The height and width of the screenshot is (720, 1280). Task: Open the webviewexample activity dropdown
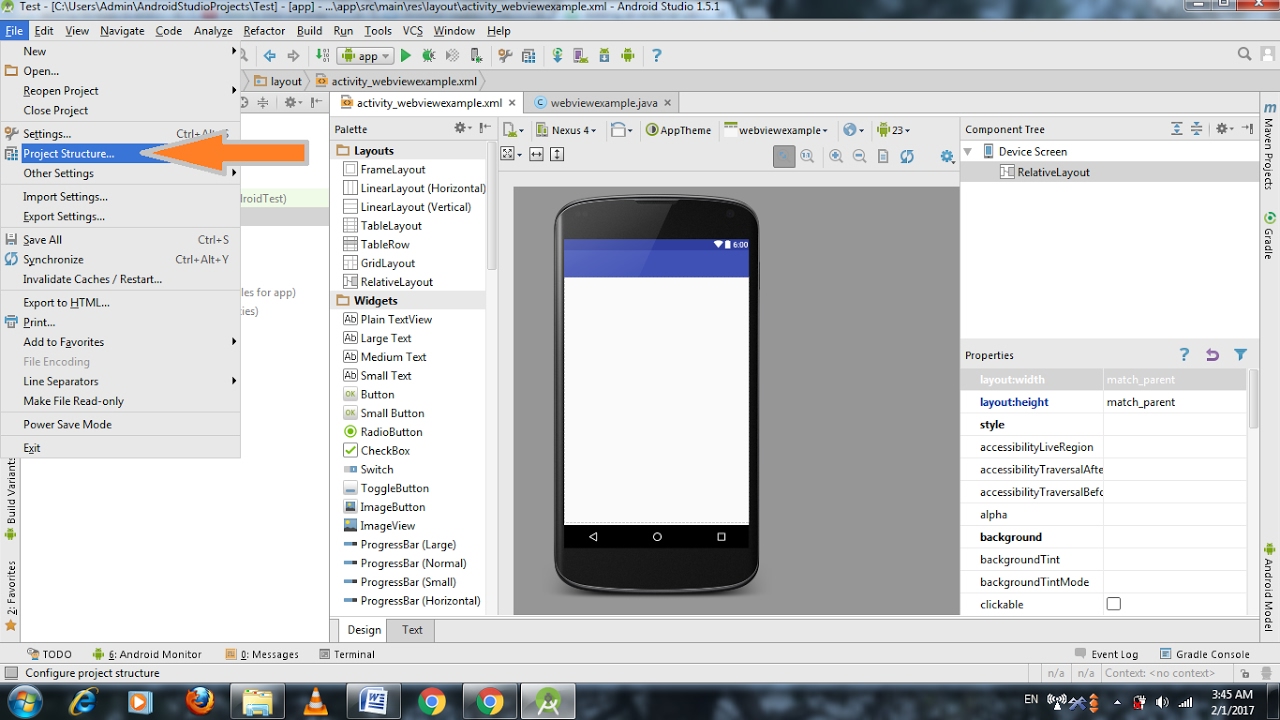(777, 130)
